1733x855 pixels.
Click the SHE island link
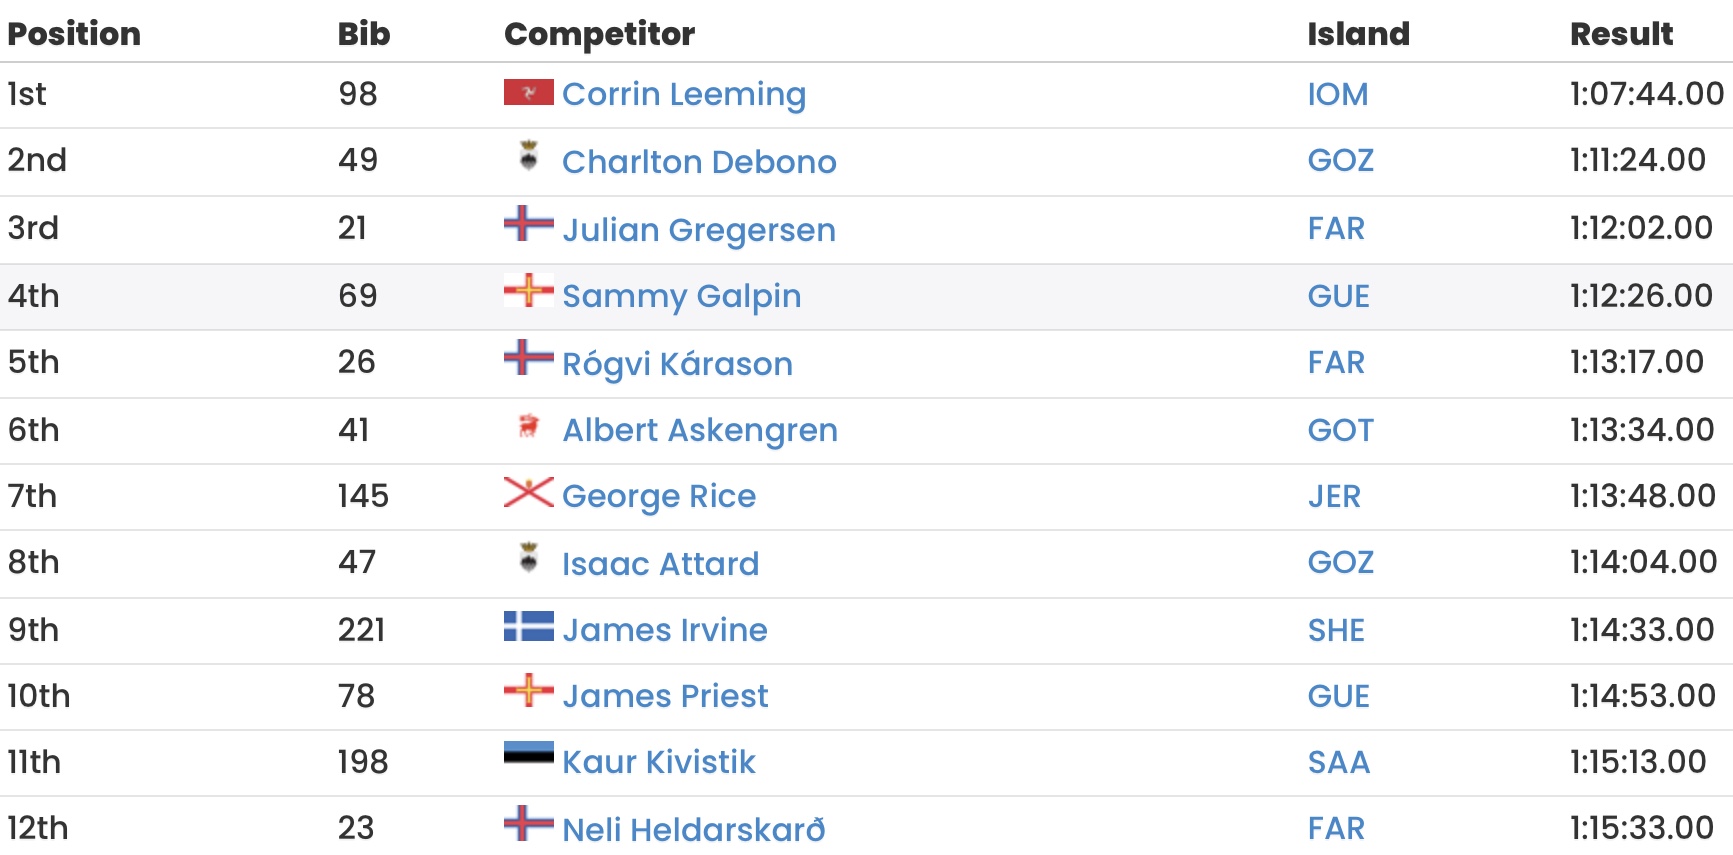pos(1336,630)
